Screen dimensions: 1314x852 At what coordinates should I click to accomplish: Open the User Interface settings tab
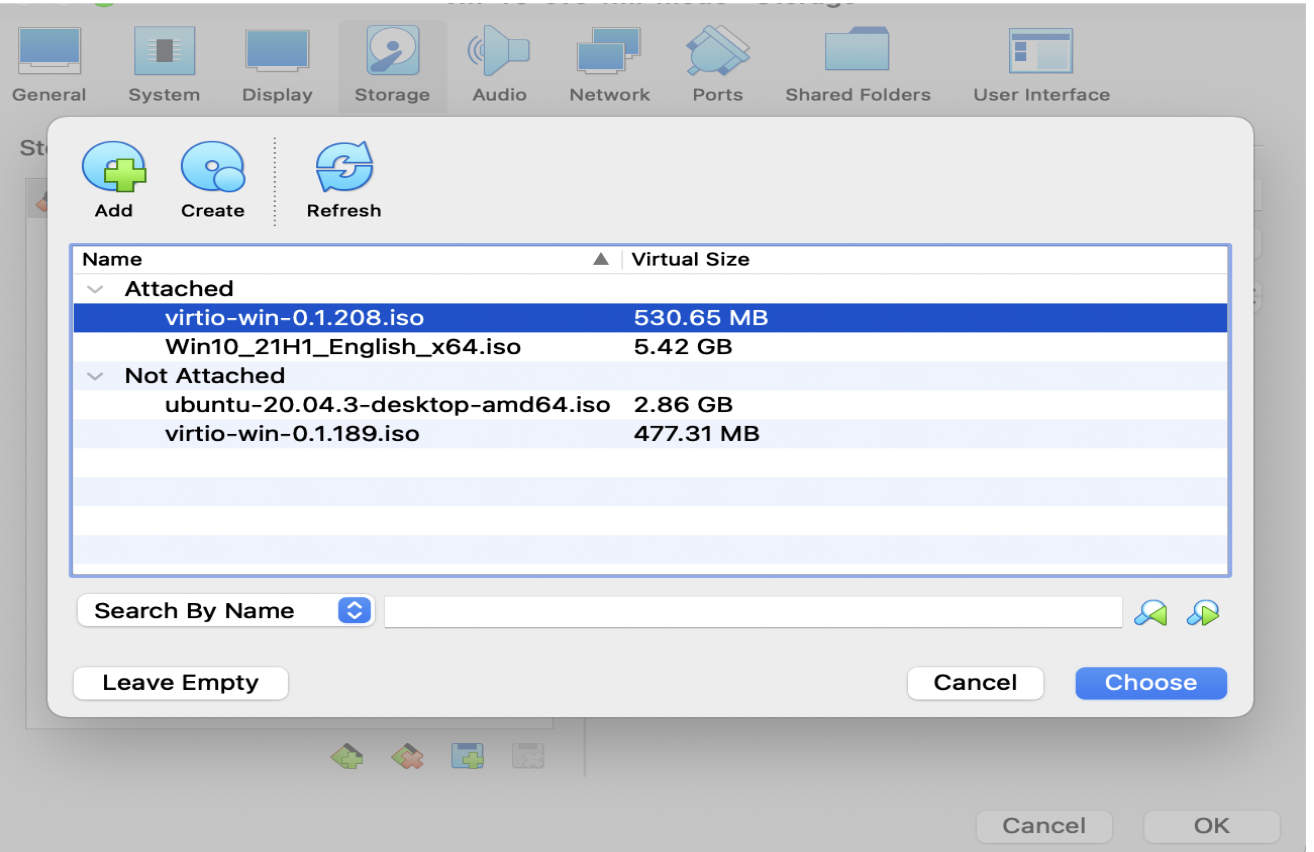(1041, 62)
